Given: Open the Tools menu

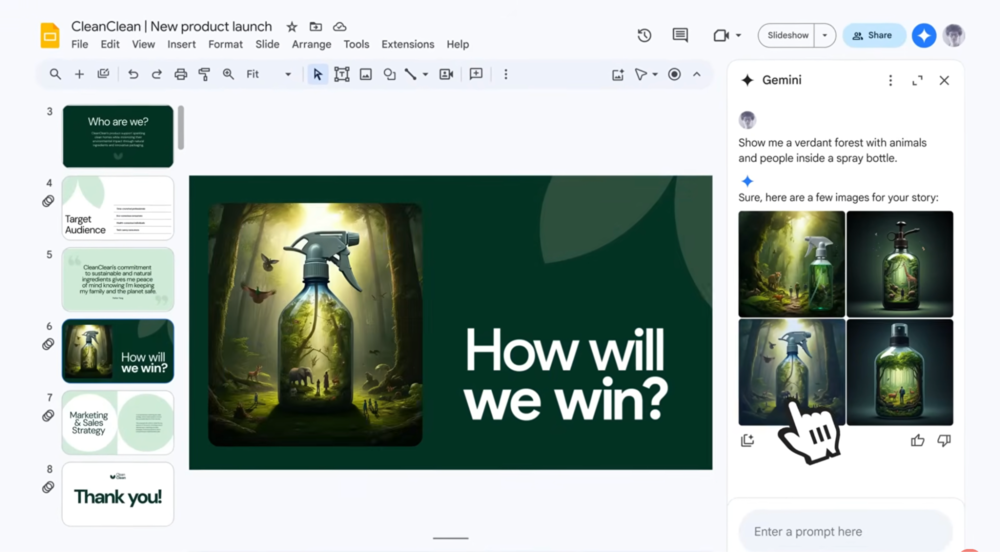Looking at the screenshot, I should (x=356, y=44).
